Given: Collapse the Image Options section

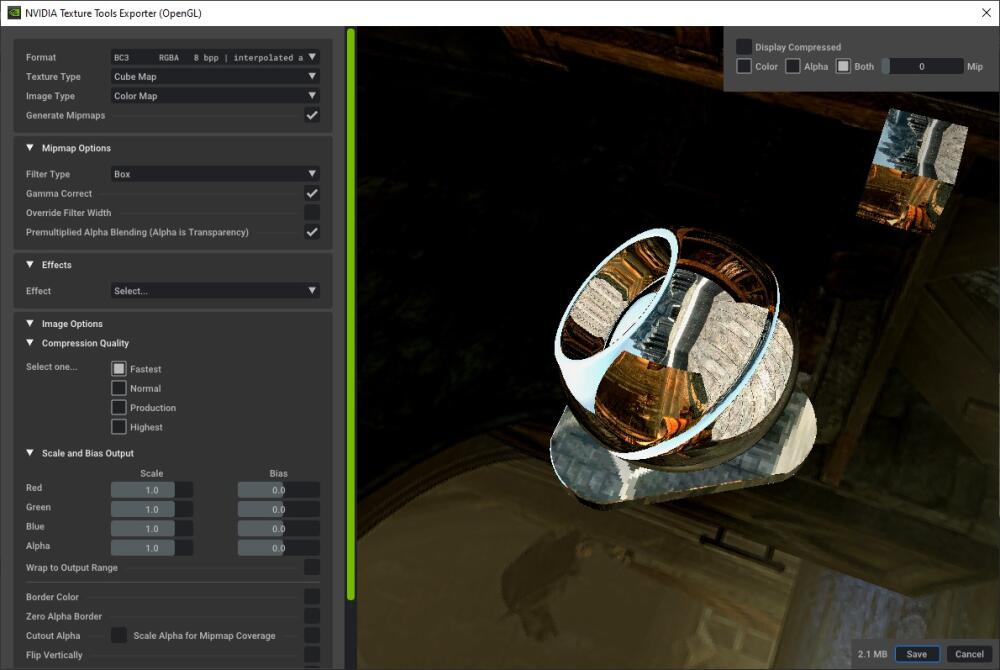Looking at the screenshot, I should (x=30, y=324).
